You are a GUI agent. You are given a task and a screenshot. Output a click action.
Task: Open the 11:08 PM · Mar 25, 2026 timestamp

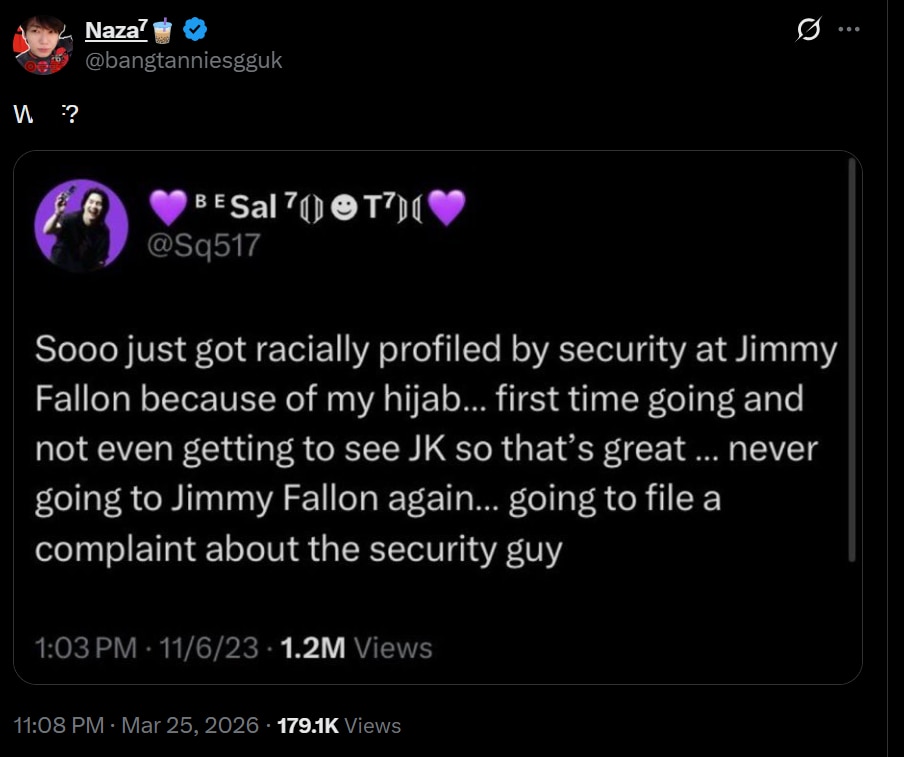tap(136, 725)
